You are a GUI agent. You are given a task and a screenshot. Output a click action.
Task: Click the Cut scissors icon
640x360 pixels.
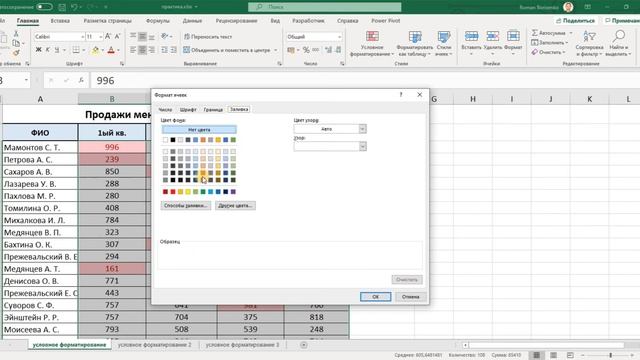tap(16, 33)
